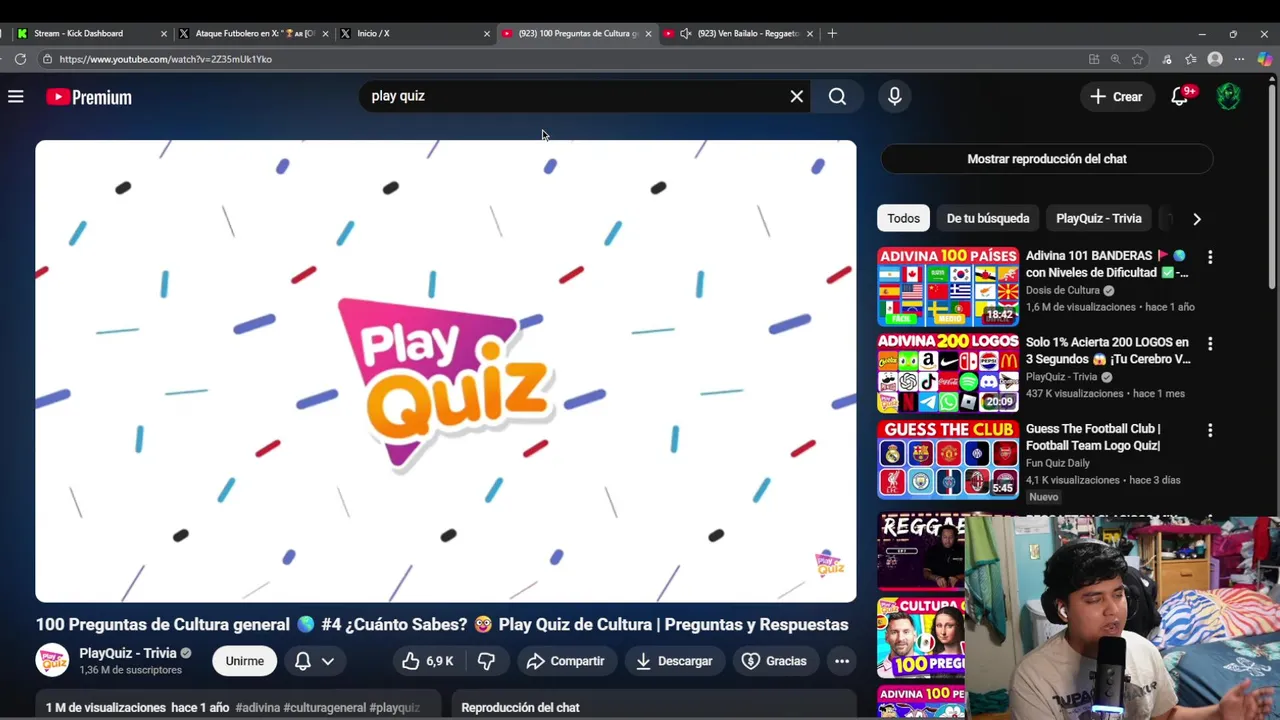Open more video actions ellipsis
Image resolution: width=1280 pixels, height=720 pixels.
pyautogui.click(x=842, y=661)
